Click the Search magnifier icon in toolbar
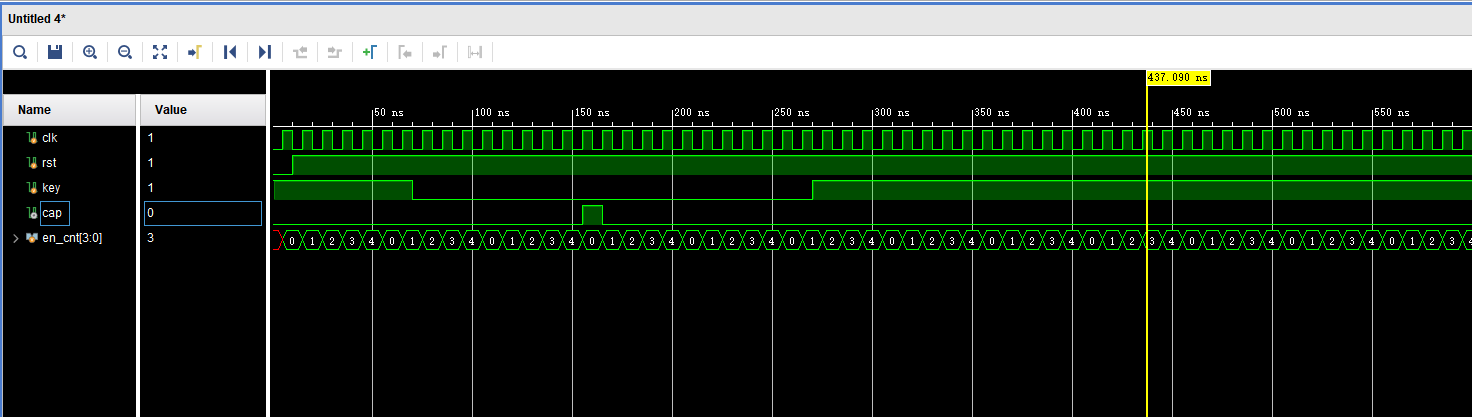 20,52
